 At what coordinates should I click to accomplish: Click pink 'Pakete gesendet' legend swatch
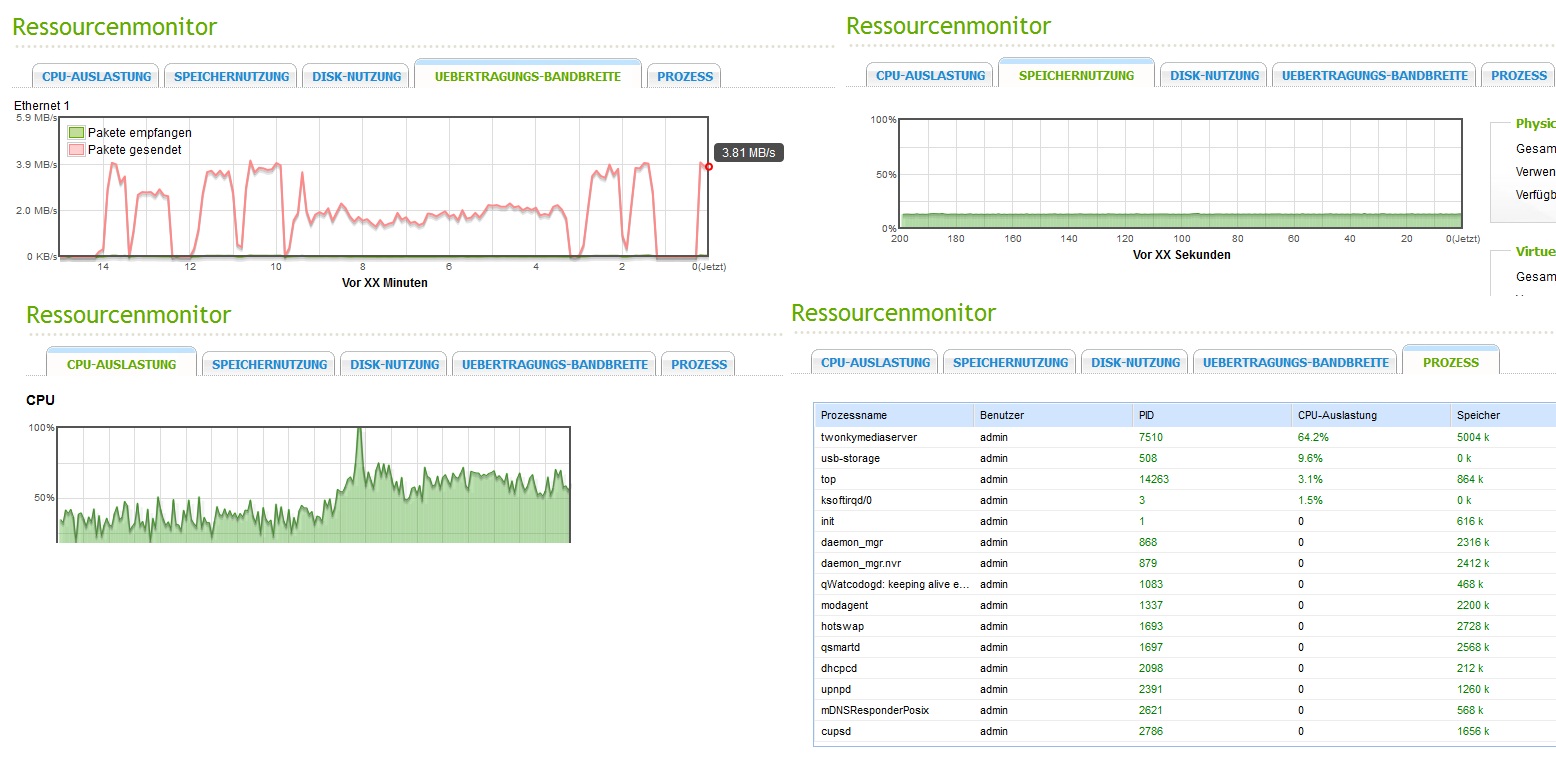(76, 149)
